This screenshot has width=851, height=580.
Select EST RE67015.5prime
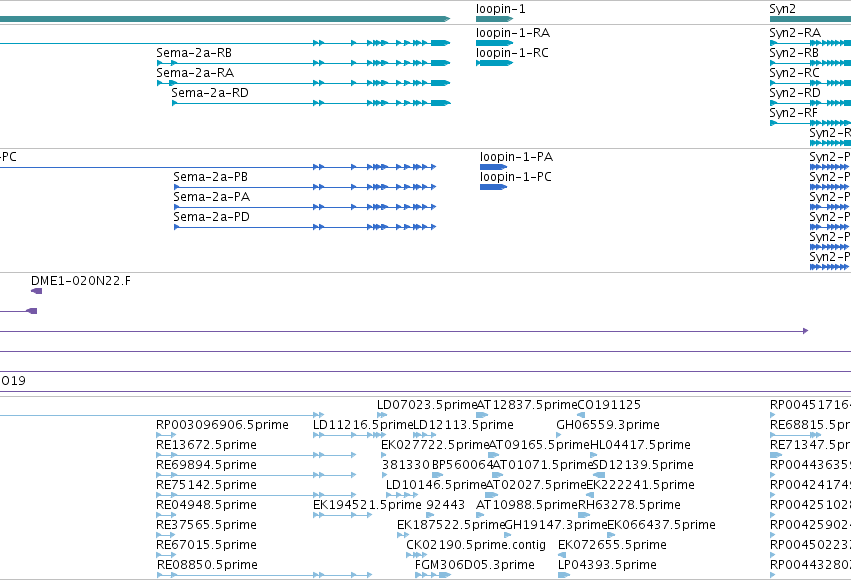tap(206, 546)
